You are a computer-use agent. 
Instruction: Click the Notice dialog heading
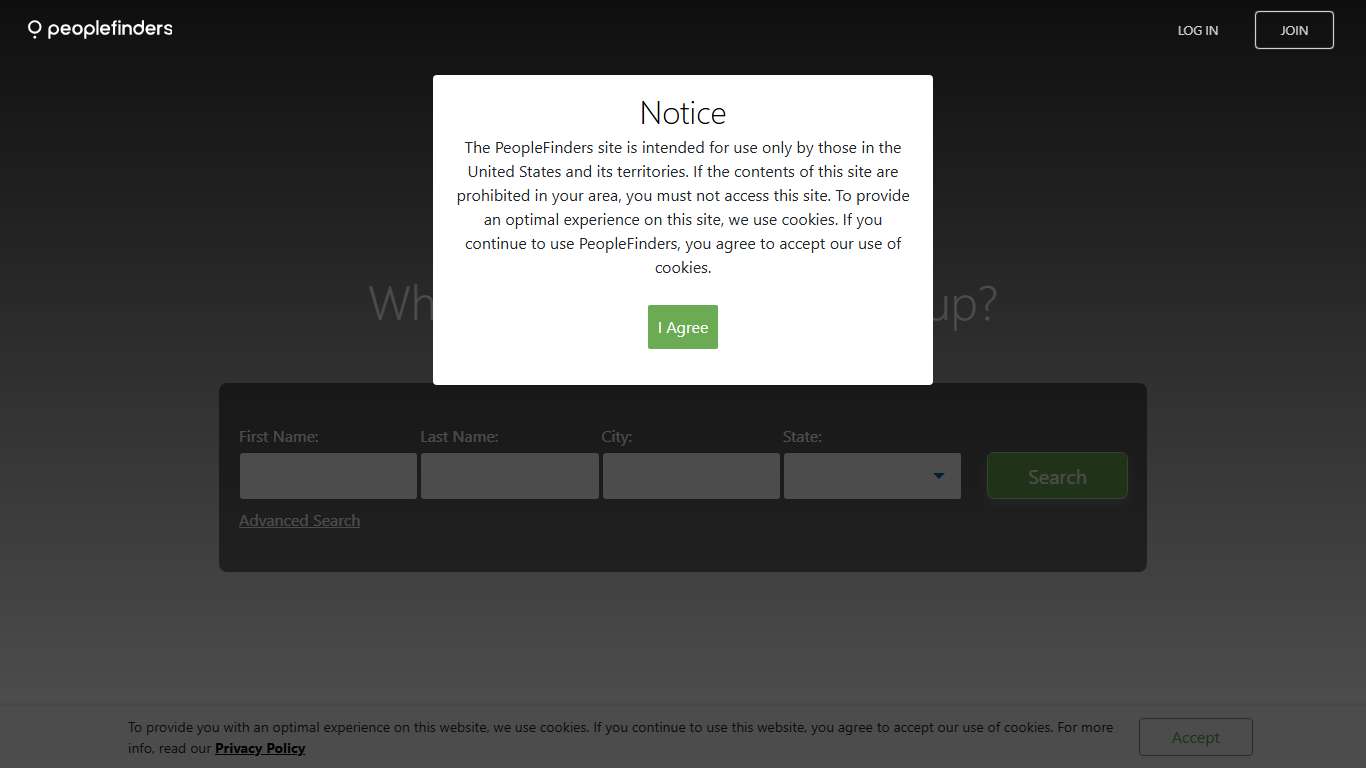tap(683, 112)
